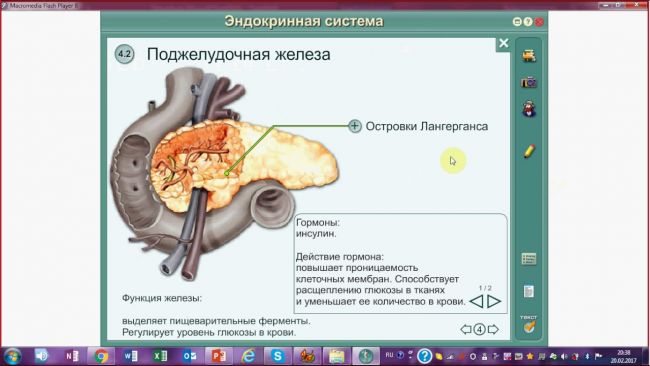Click the Action Center flag in tray
Screen dimensions: 650x366
598,356
